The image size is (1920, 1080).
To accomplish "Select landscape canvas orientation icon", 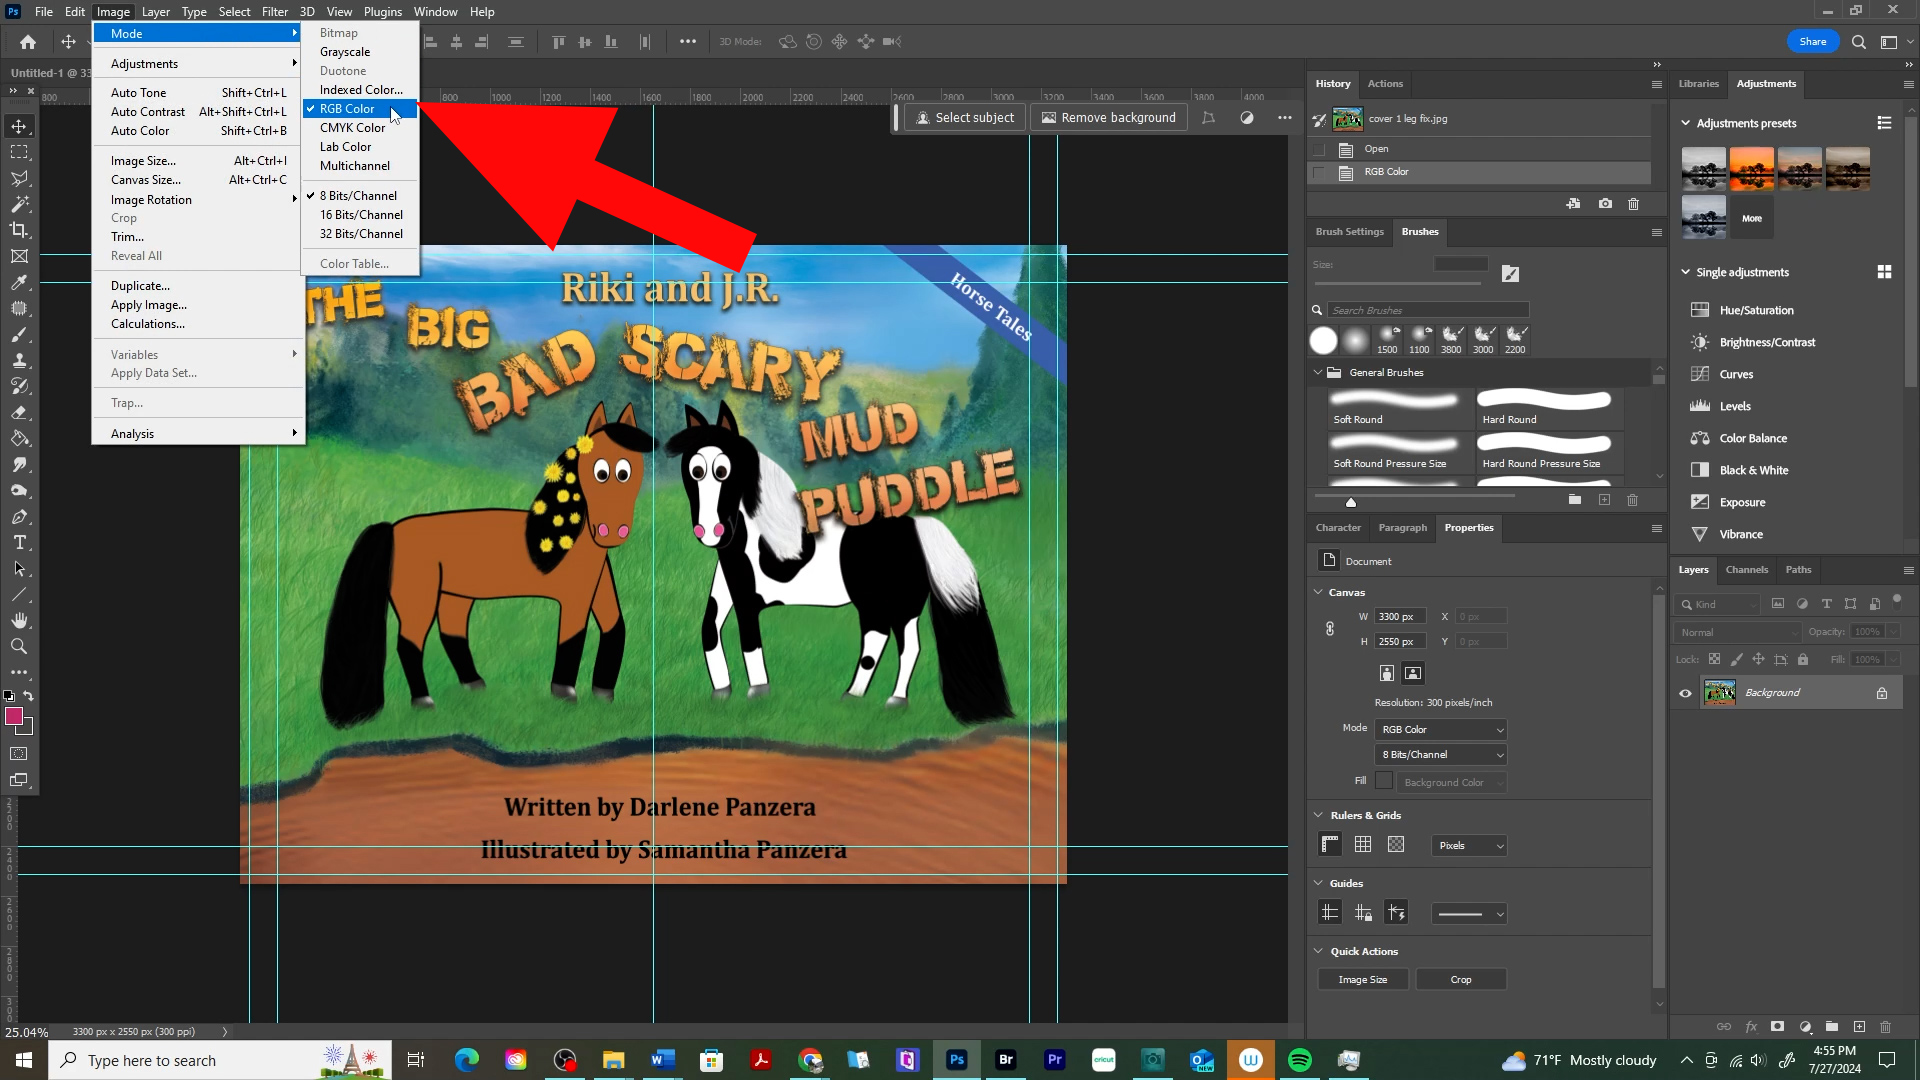I will coord(1412,673).
